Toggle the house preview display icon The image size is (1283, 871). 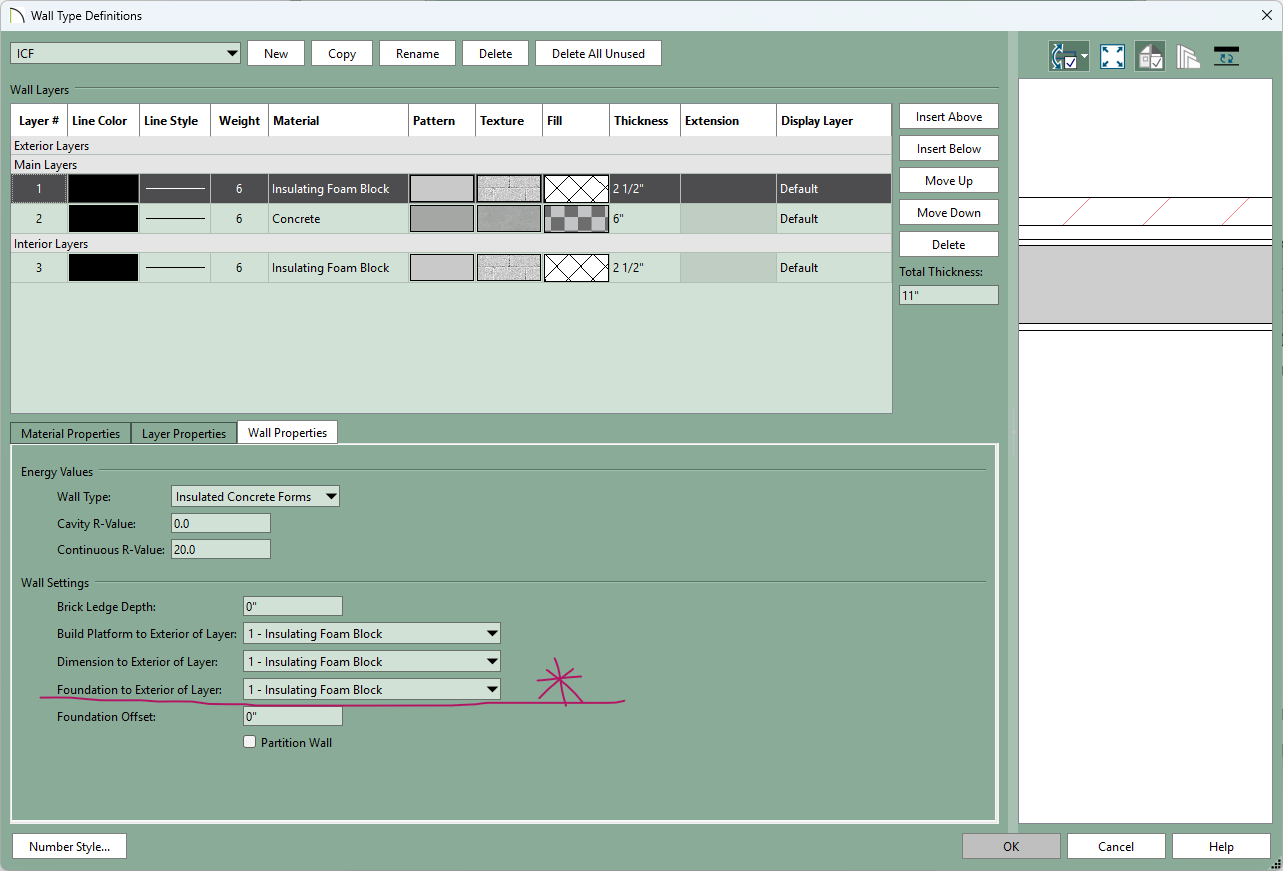click(1150, 57)
